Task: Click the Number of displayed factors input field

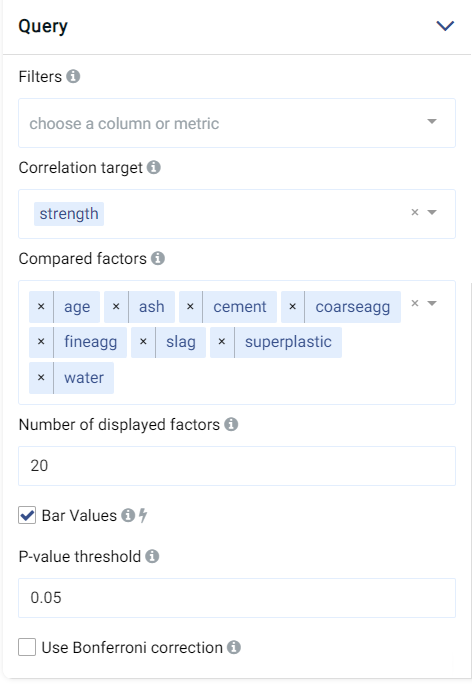Action: point(237,466)
